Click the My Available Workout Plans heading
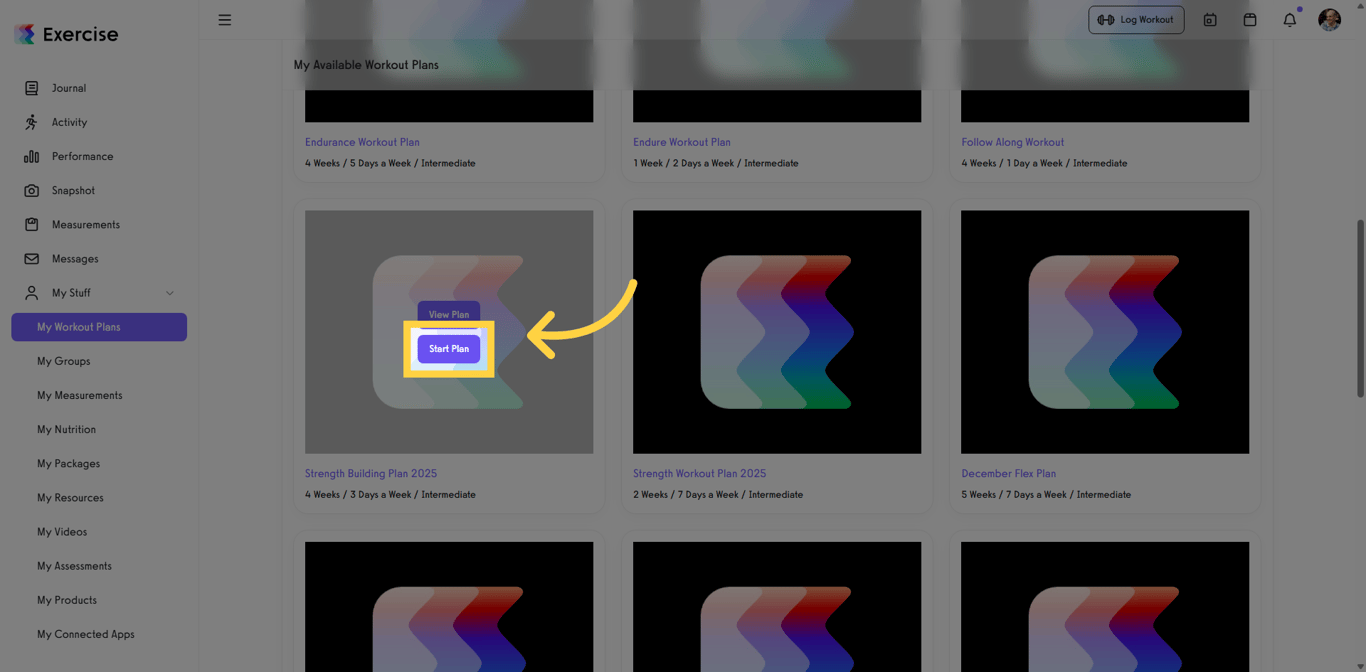The height and width of the screenshot is (672, 1366). [366, 65]
